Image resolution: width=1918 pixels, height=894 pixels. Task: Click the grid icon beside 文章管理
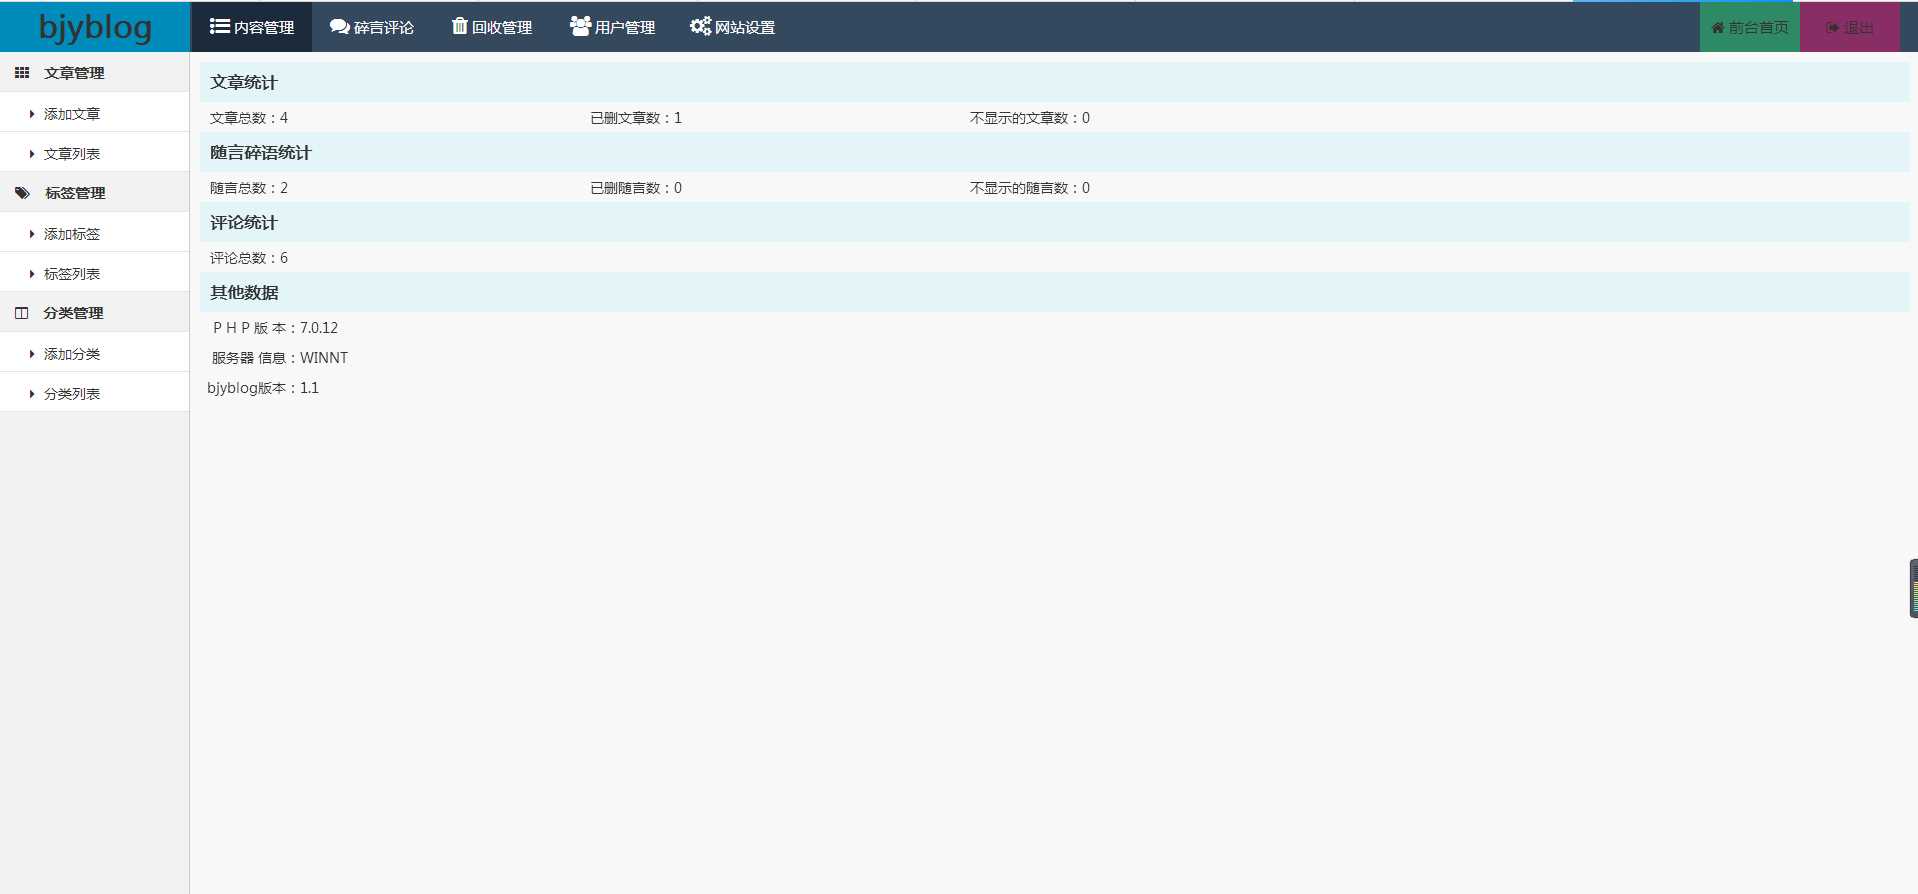click(x=22, y=73)
